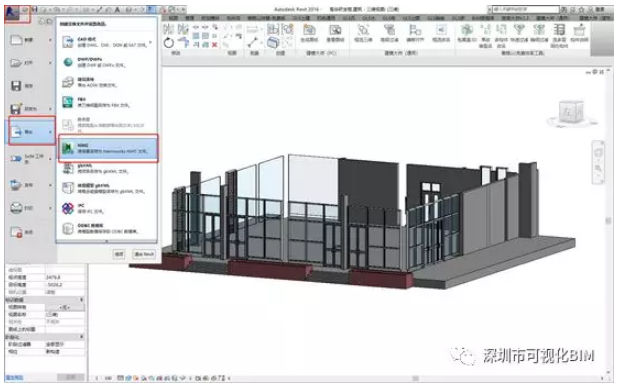Image resolution: width=617 pixels, height=387 pixels.
Task: Click the 1:100 view scale control
Action: click(x=108, y=378)
